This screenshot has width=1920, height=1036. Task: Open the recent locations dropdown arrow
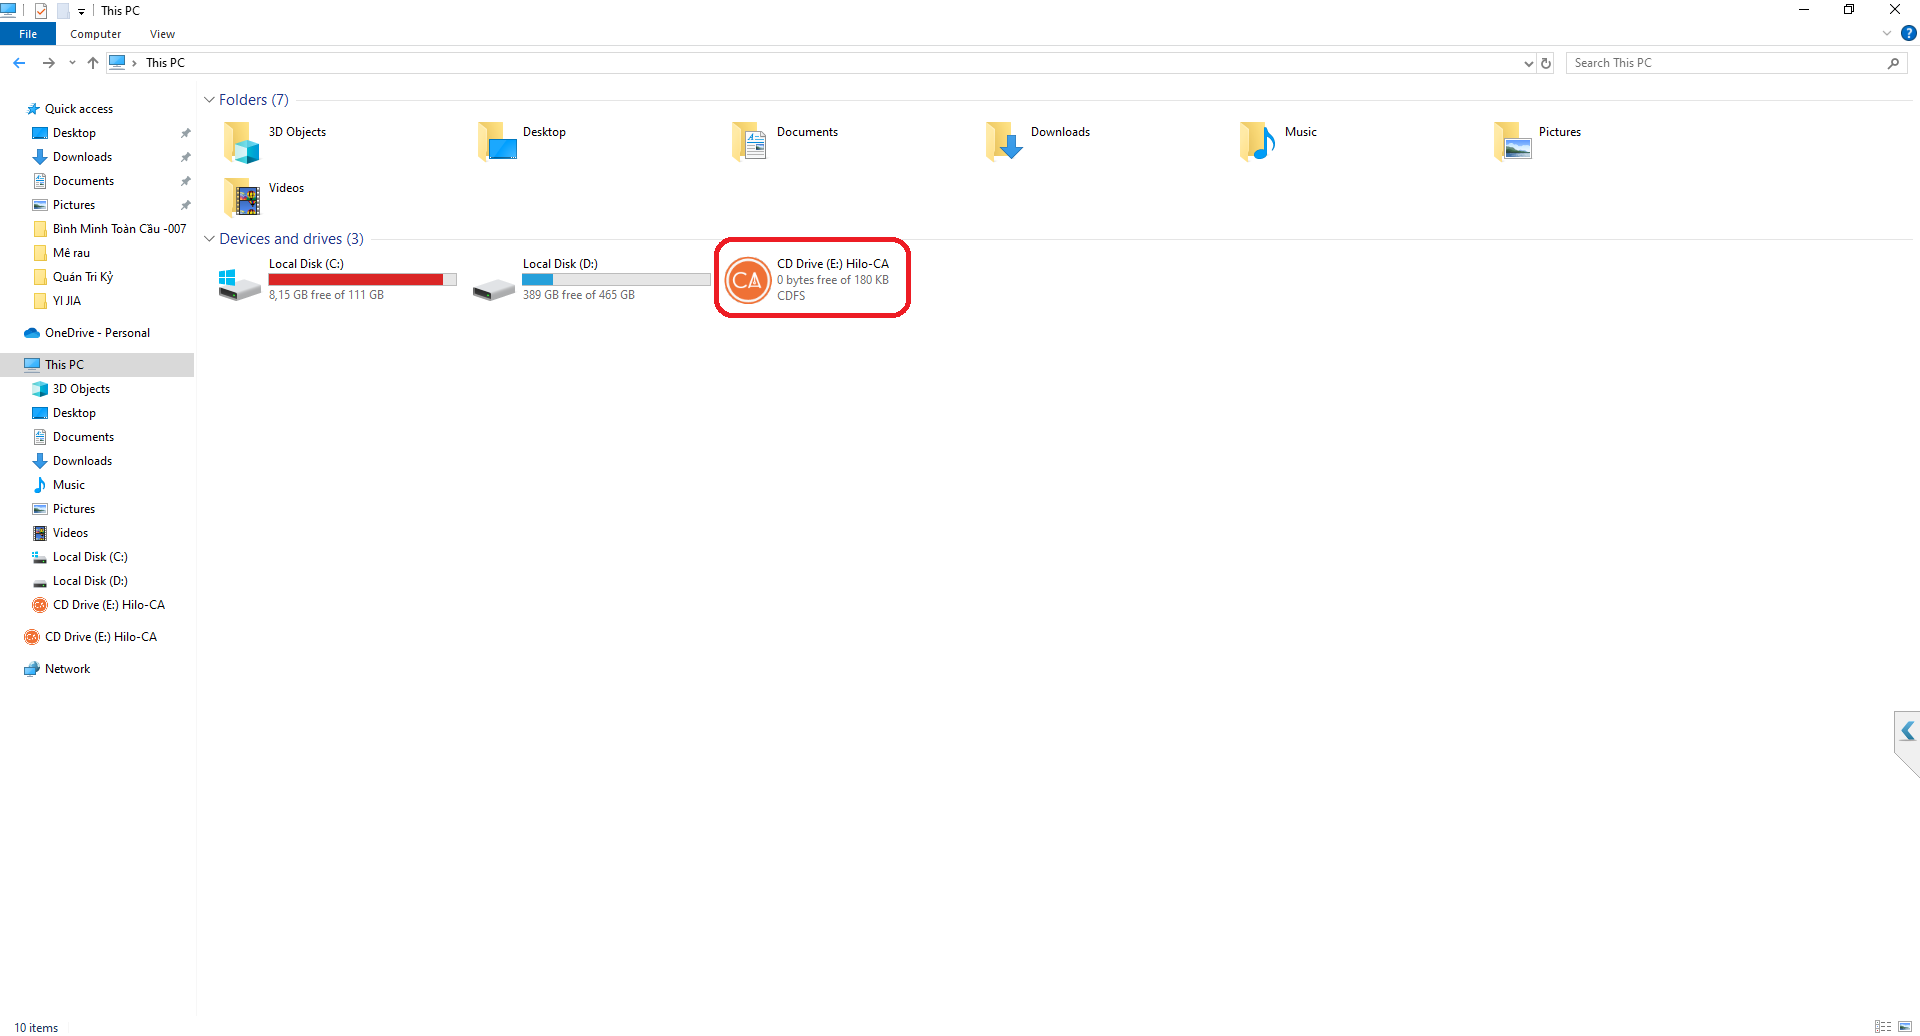[72, 63]
